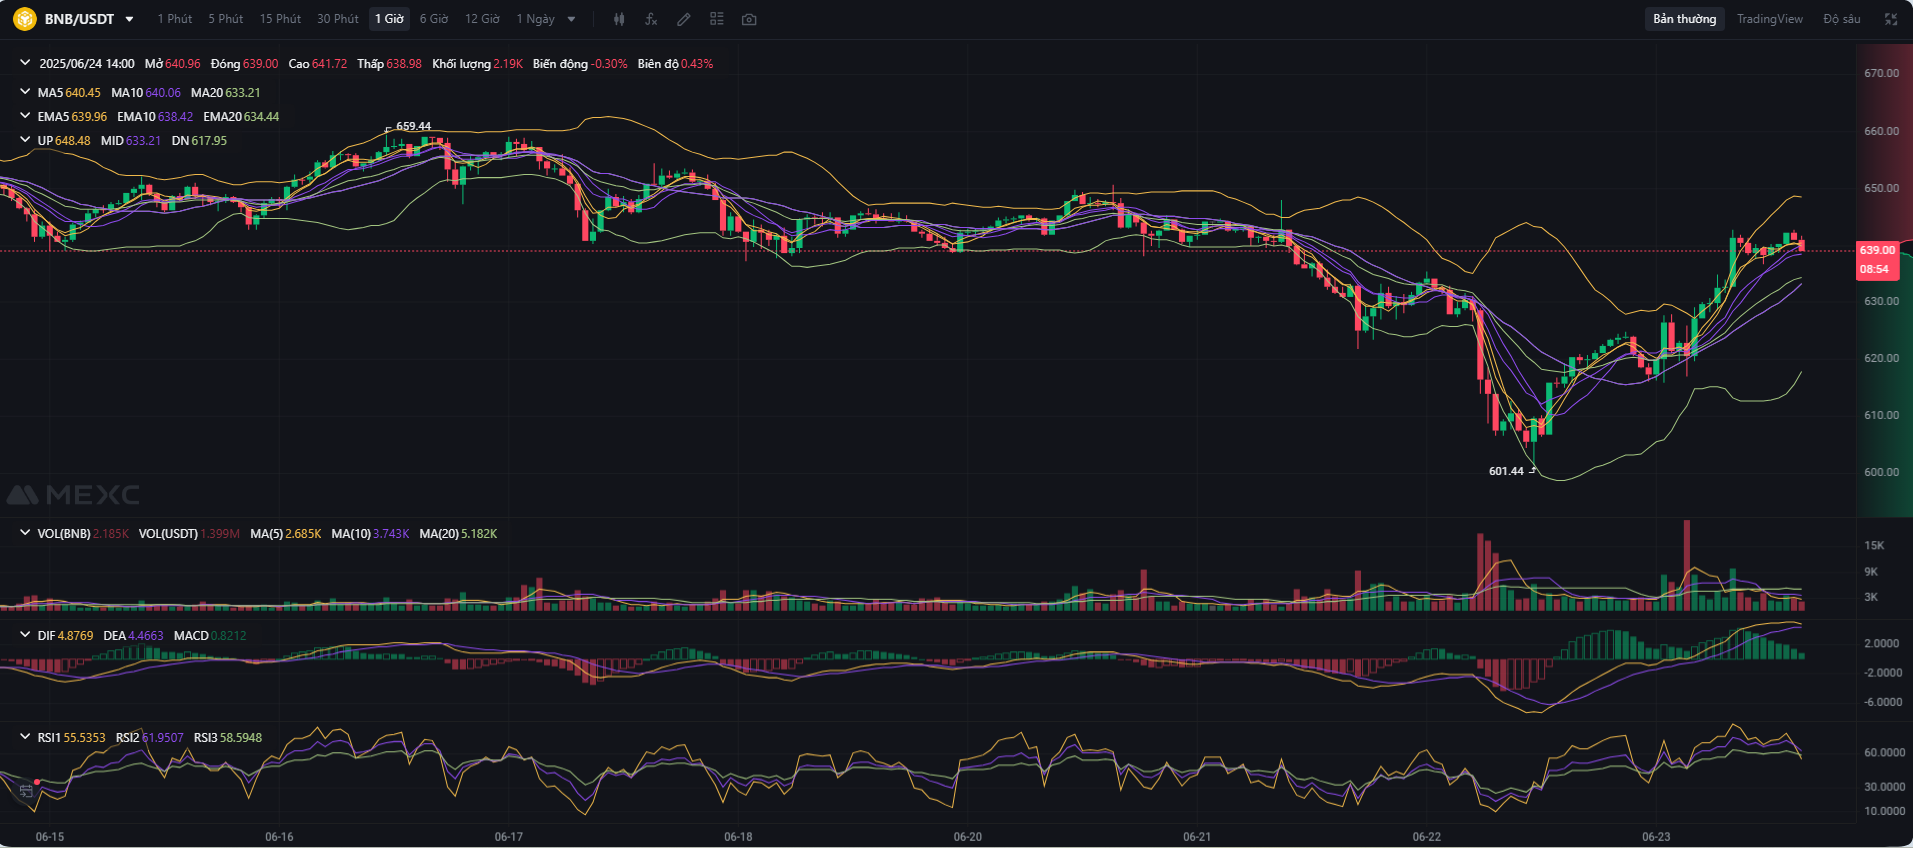Click the Đóng close price value

point(260,63)
